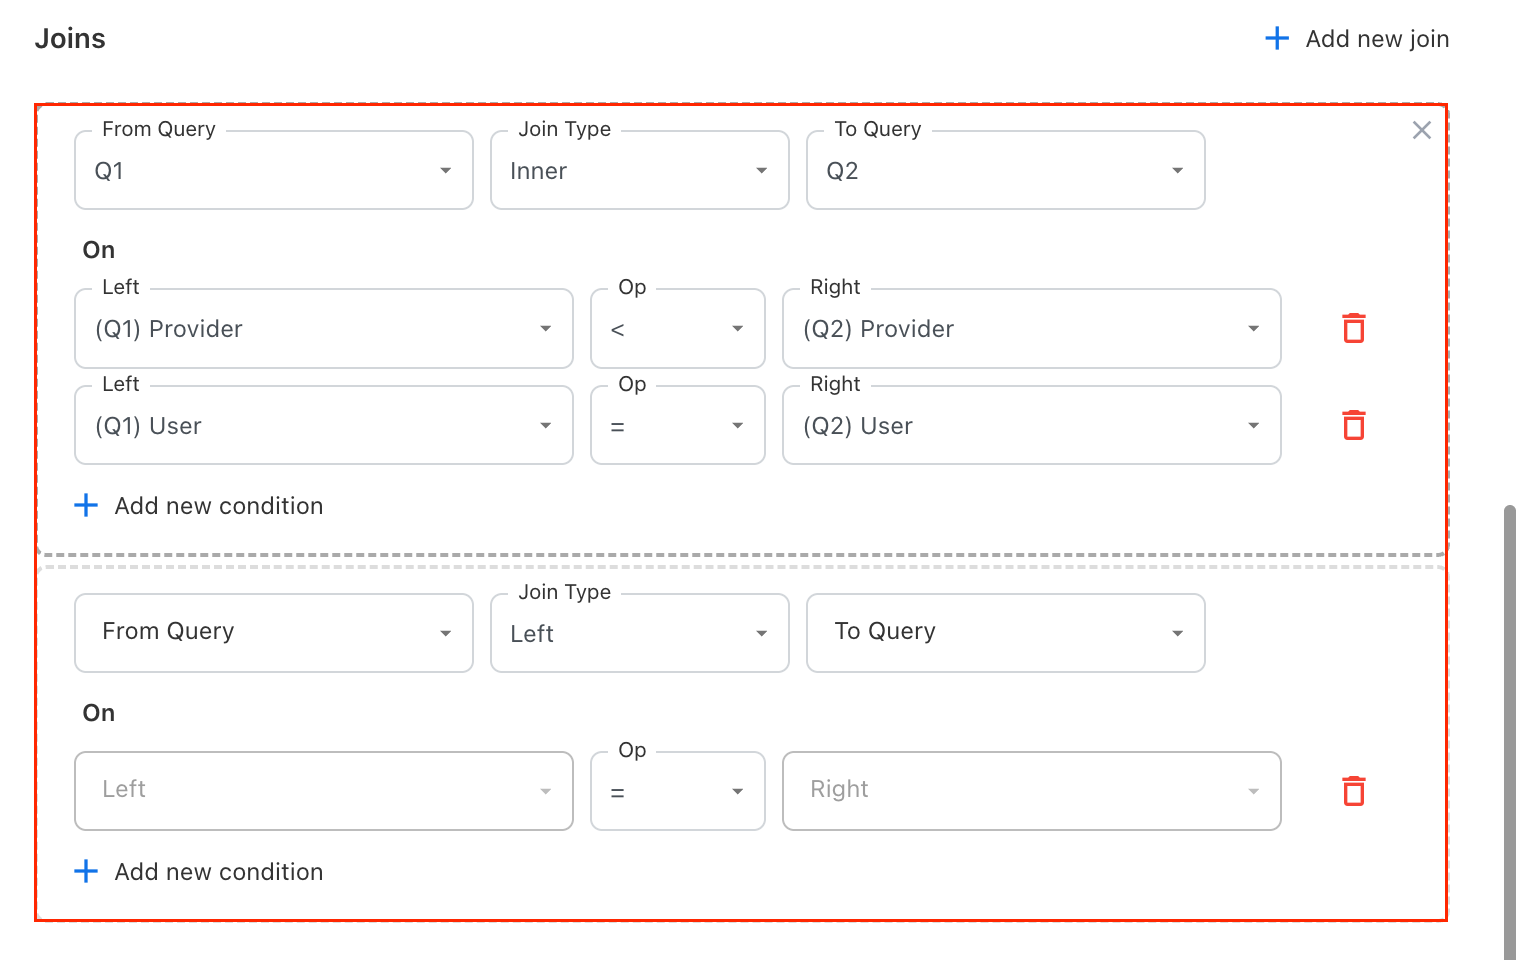Viewport: 1522px width, 960px height.
Task: Open the Right dropdown with (Q2) Provider
Action: [1032, 329]
